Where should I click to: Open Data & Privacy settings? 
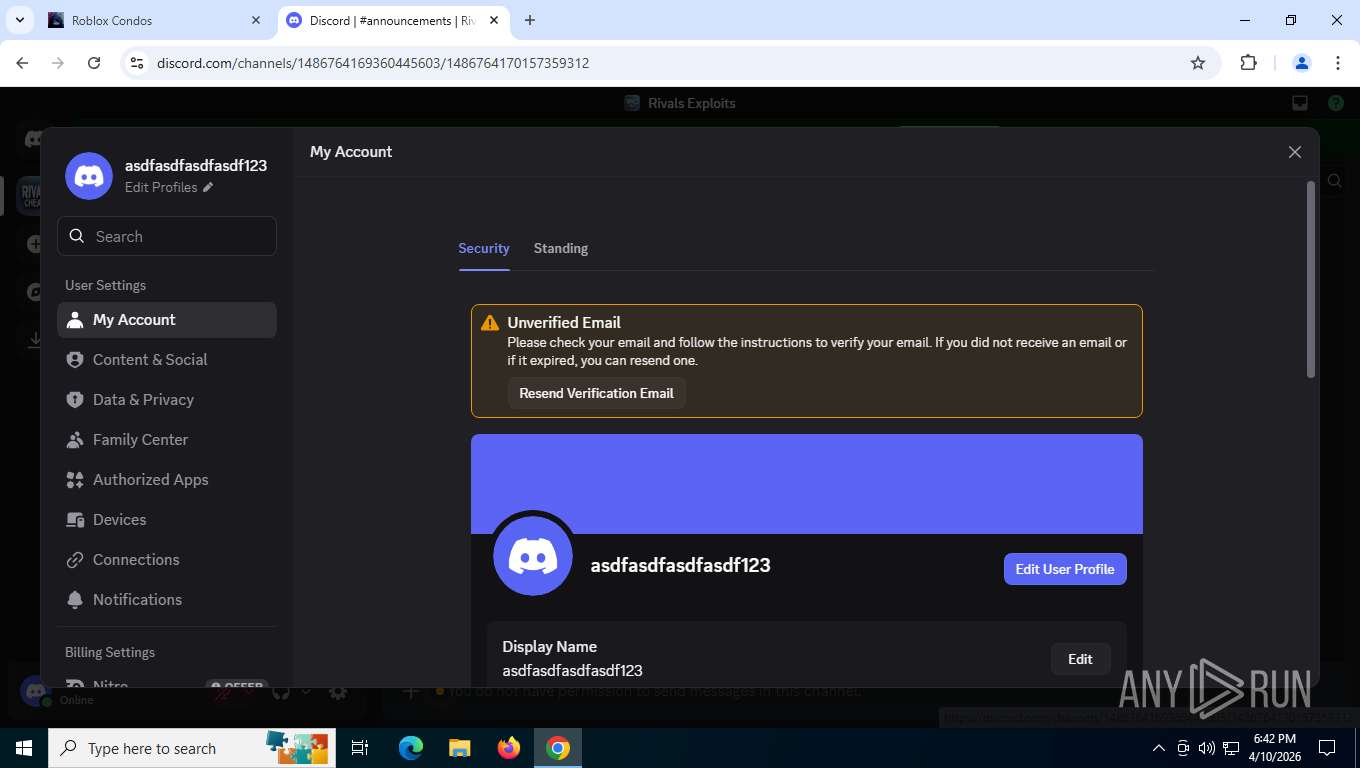tap(166, 400)
